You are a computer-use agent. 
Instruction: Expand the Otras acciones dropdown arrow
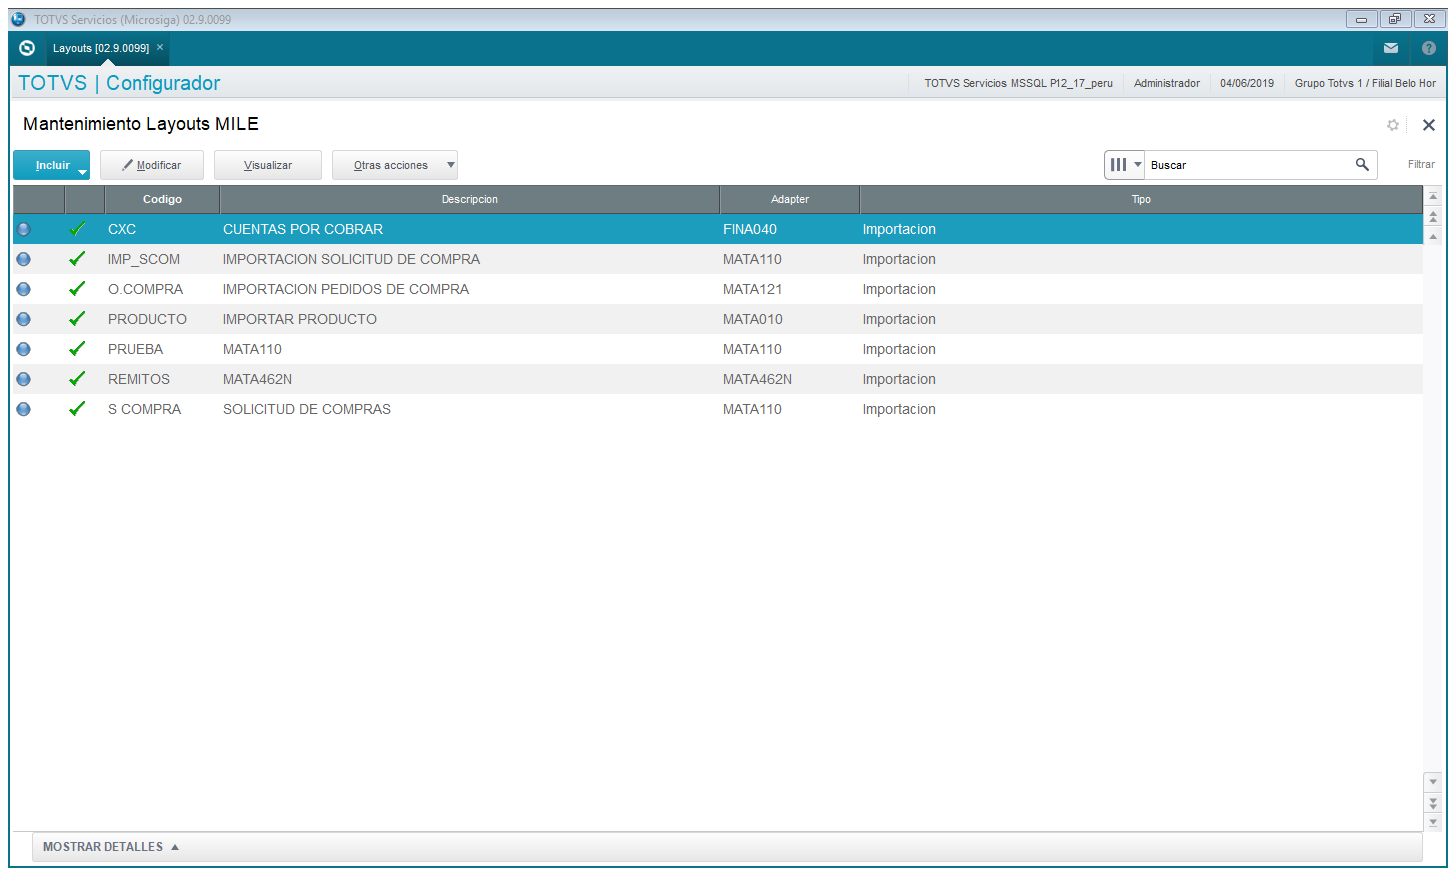451,165
